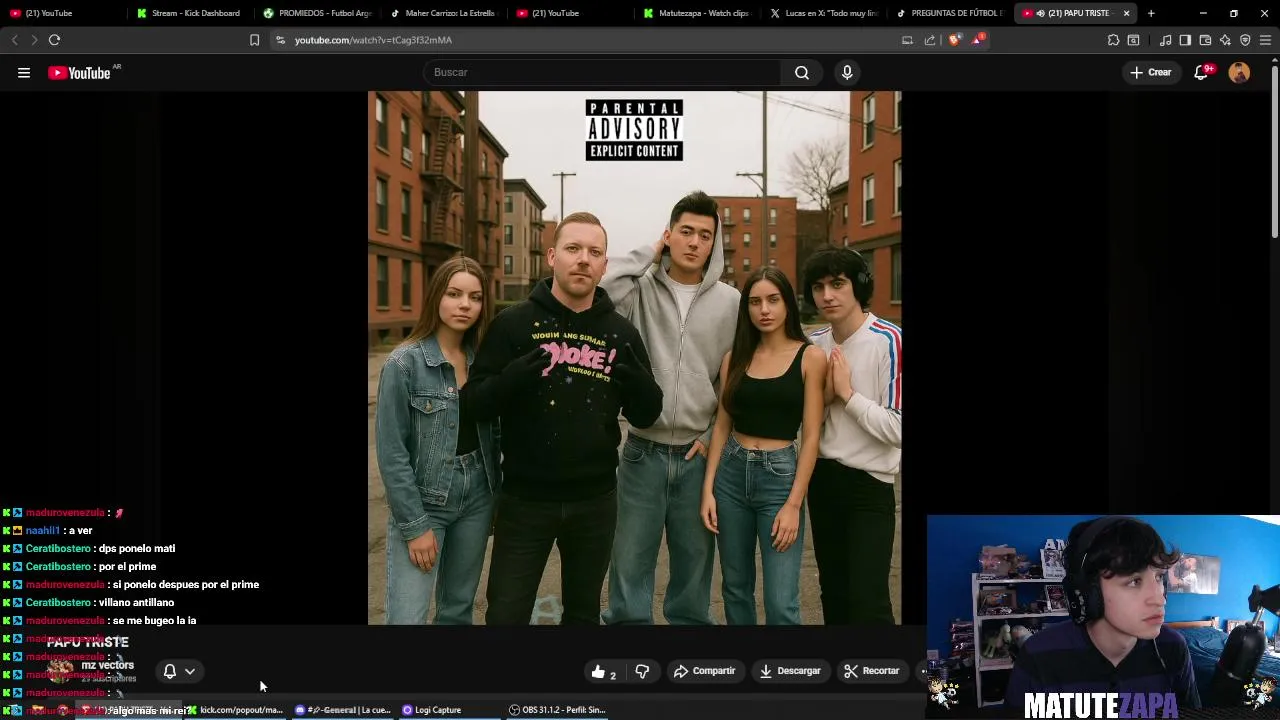This screenshot has height=720, width=1280.
Task: Dislike the video with thumbs down
Action: 642,671
